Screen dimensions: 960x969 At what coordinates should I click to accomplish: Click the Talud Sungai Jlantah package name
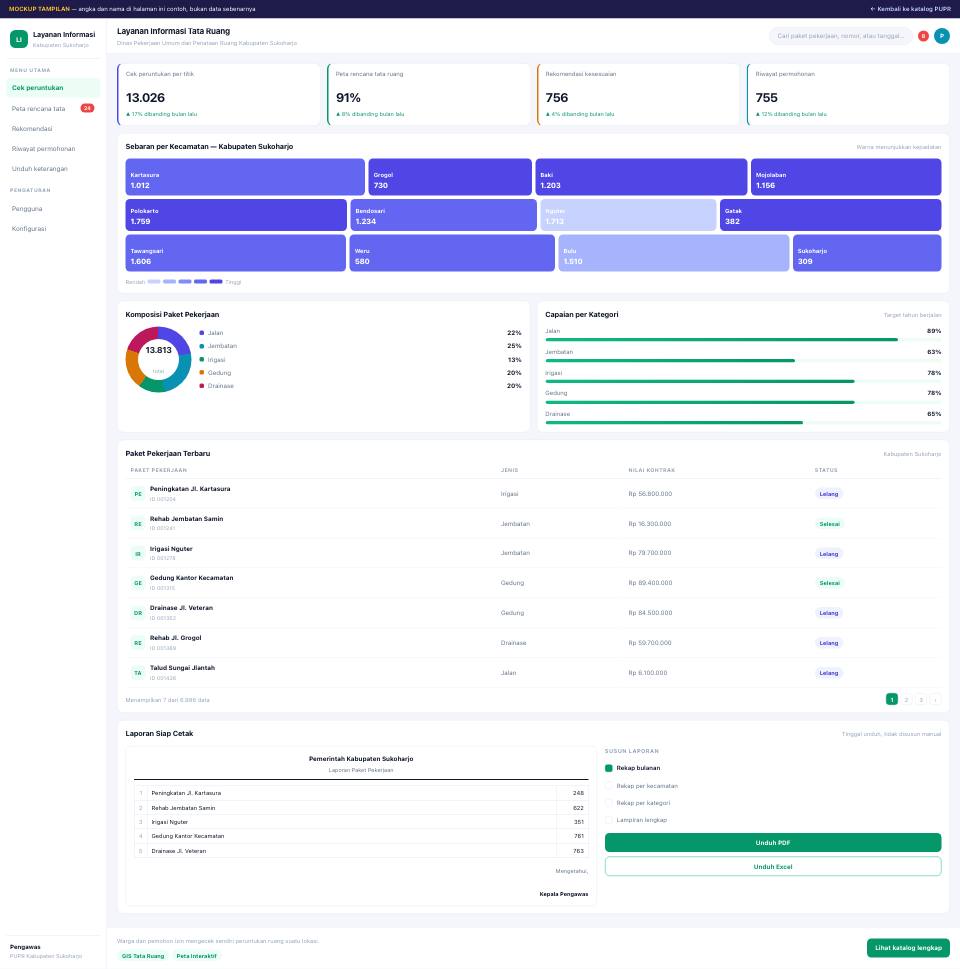[x=182, y=667]
